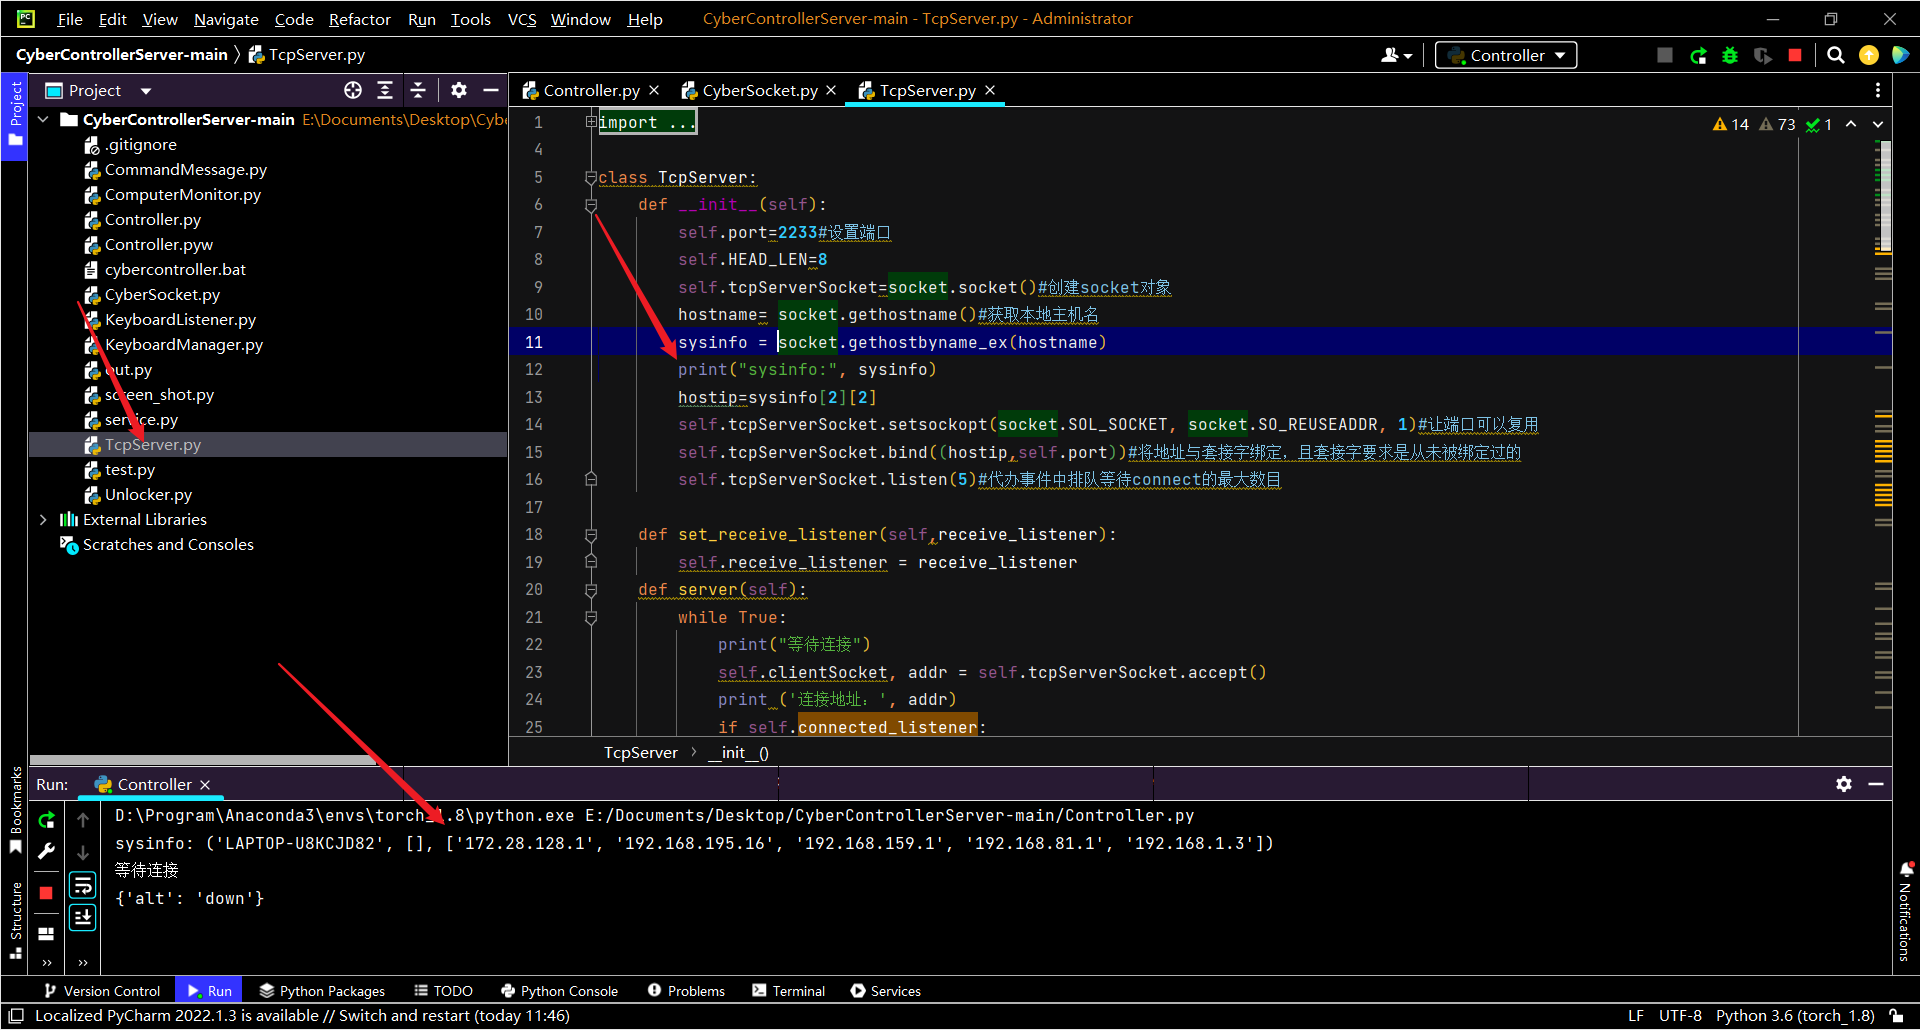The width and height of the screenshot is (1920, 1030).
Task: Open Python Packages tool window
Action: click(x=322, y=991)
